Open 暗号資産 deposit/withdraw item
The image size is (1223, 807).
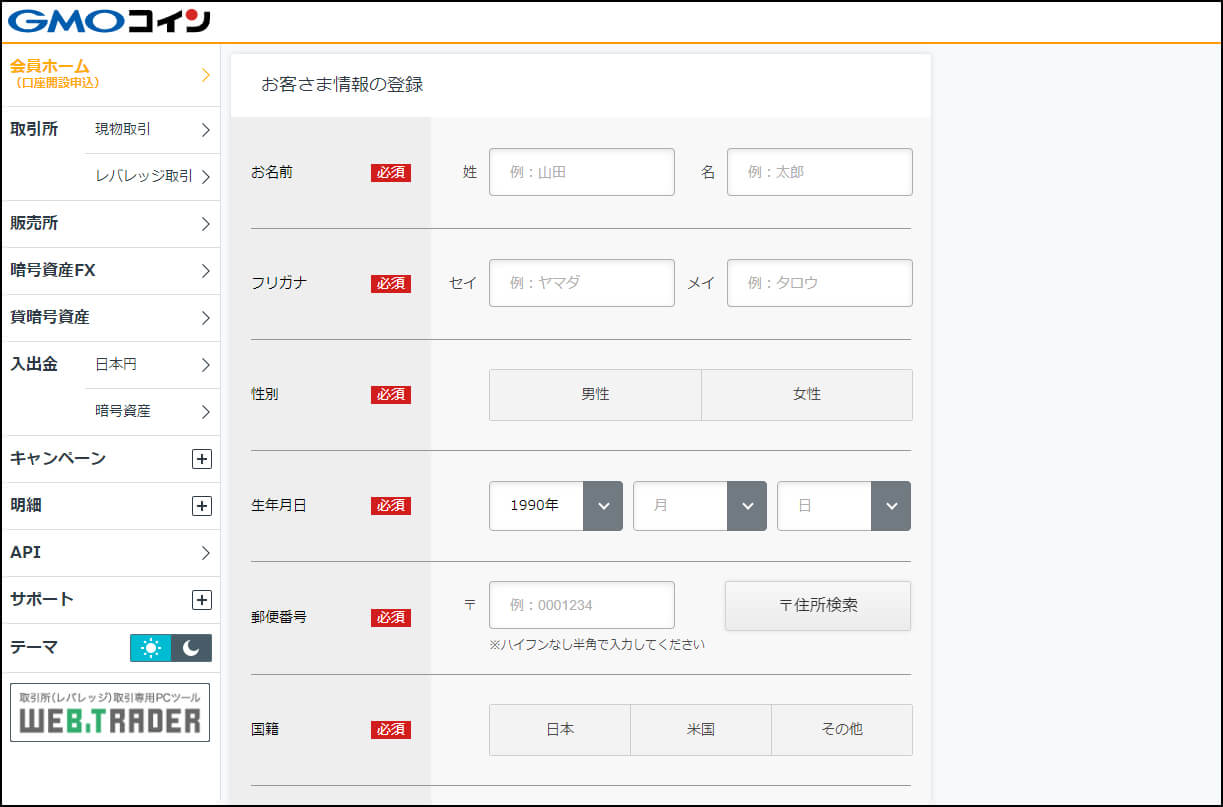click(152, 411)
